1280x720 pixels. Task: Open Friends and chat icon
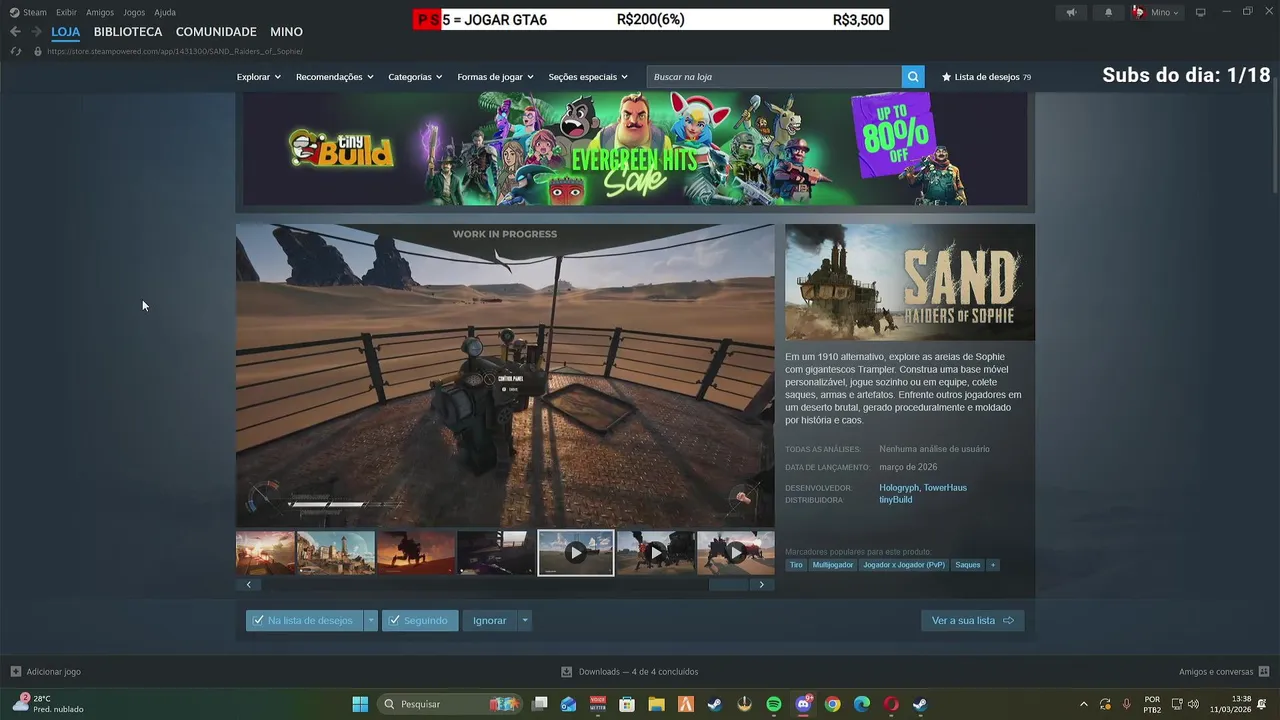(1264, 672)
